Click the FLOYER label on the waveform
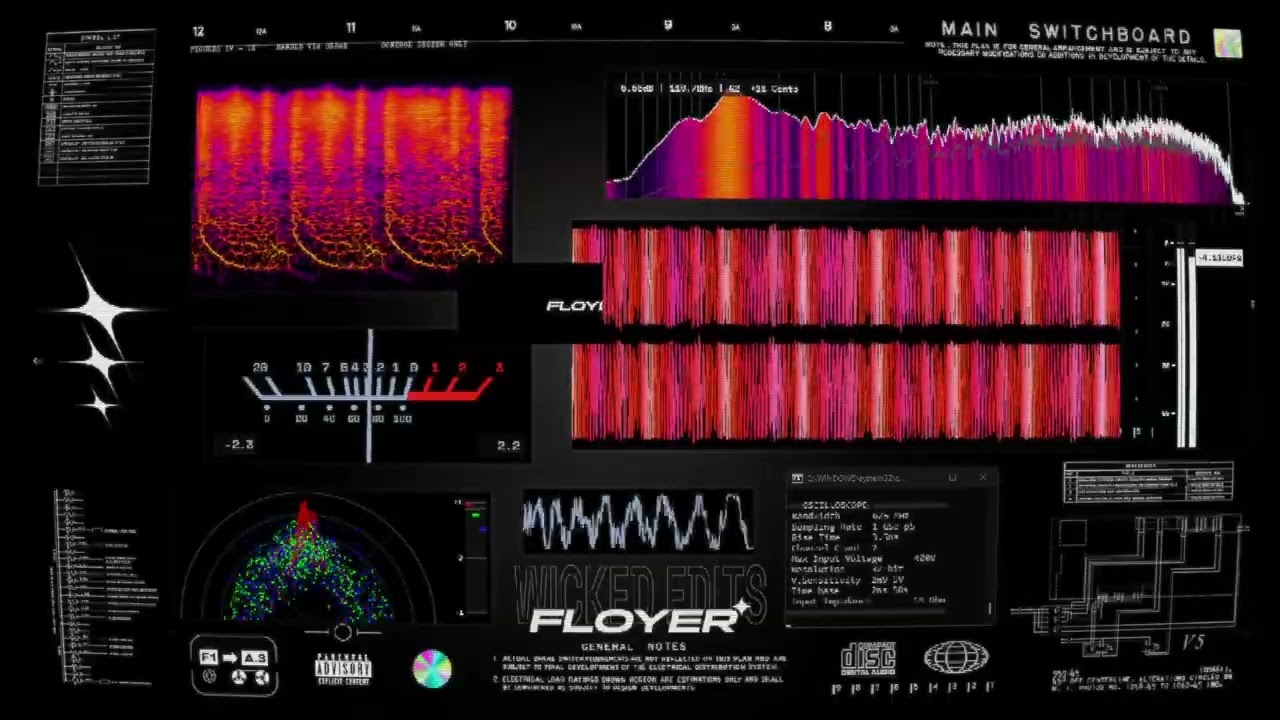1280x720 pixels. click(575, 306)
